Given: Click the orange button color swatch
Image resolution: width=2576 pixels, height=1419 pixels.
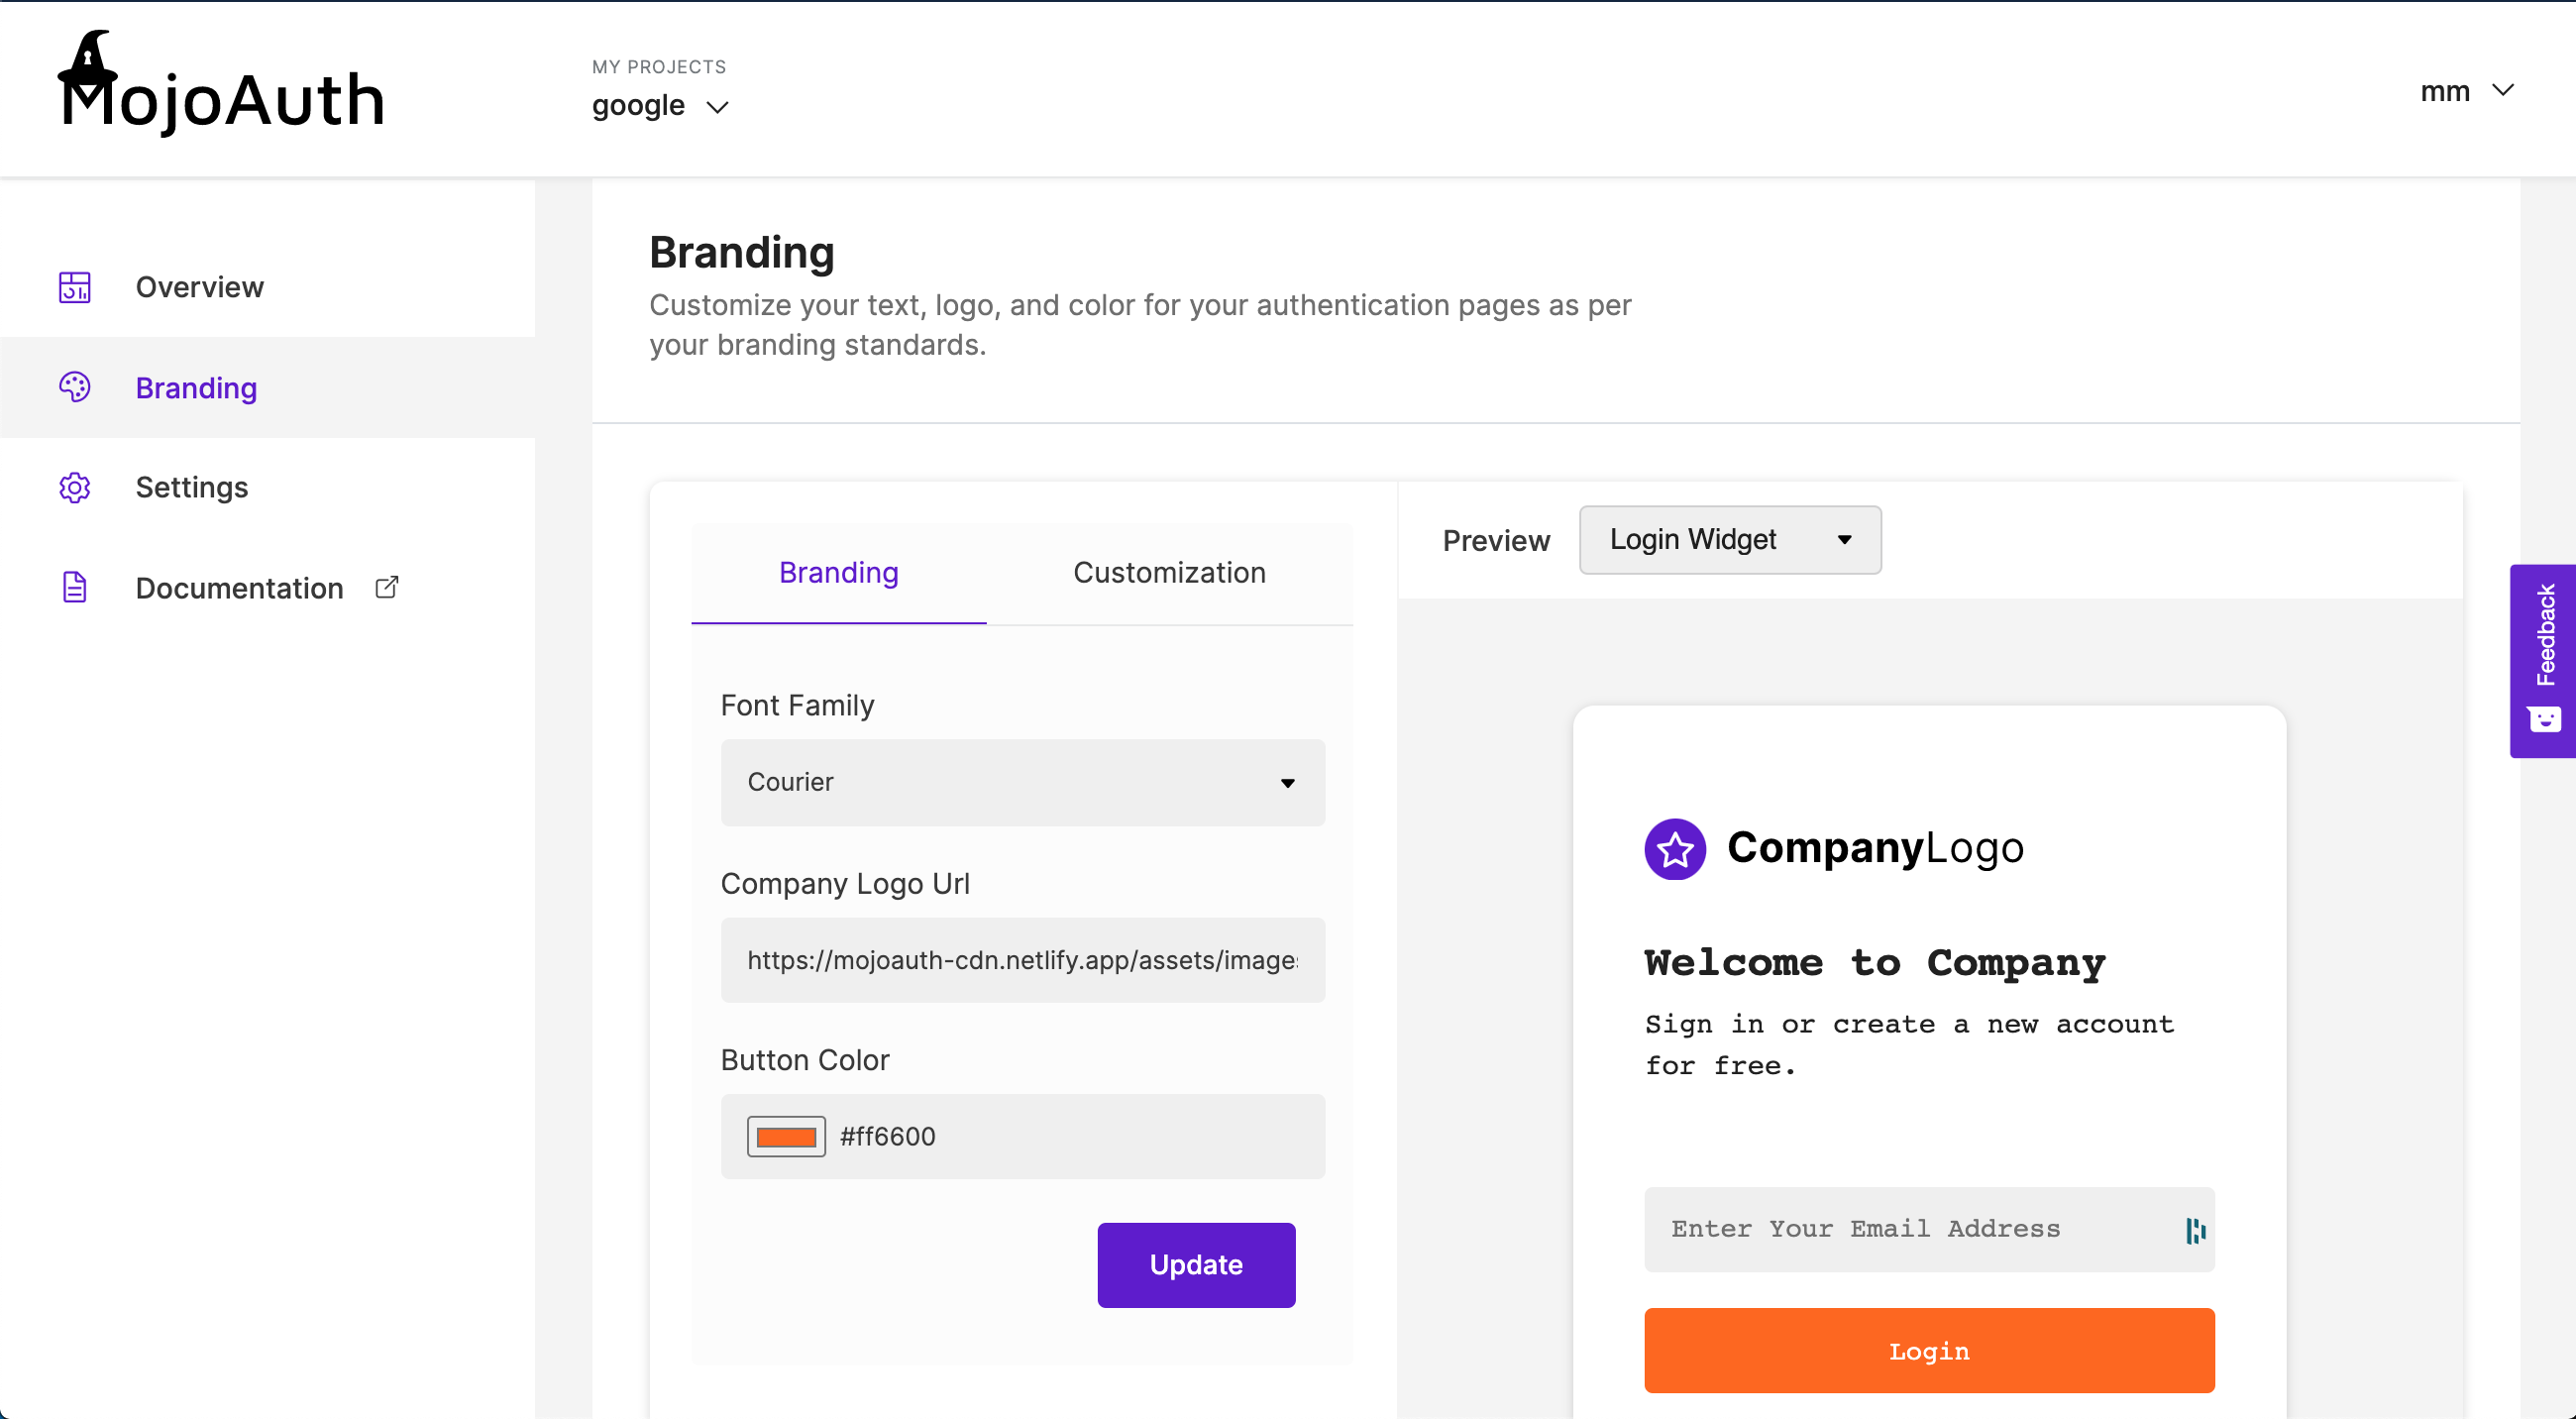Looking at the screenshot, I should tap(785, 1136).
